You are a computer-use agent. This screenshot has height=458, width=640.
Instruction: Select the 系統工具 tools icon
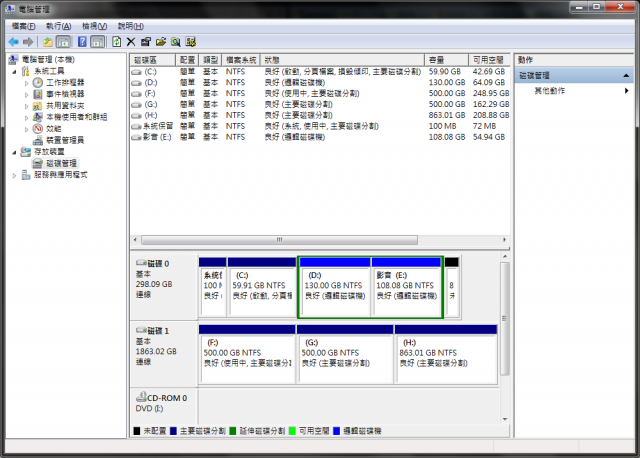pos(26,71)
